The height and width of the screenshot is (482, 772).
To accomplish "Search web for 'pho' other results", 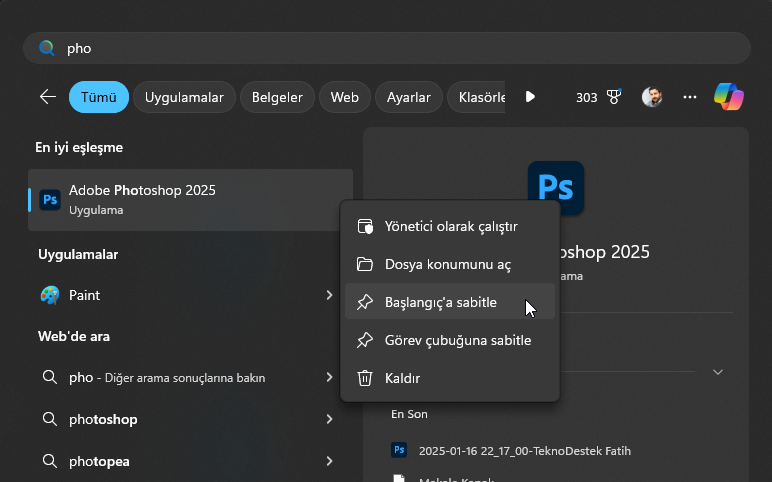I will (191, 378).
